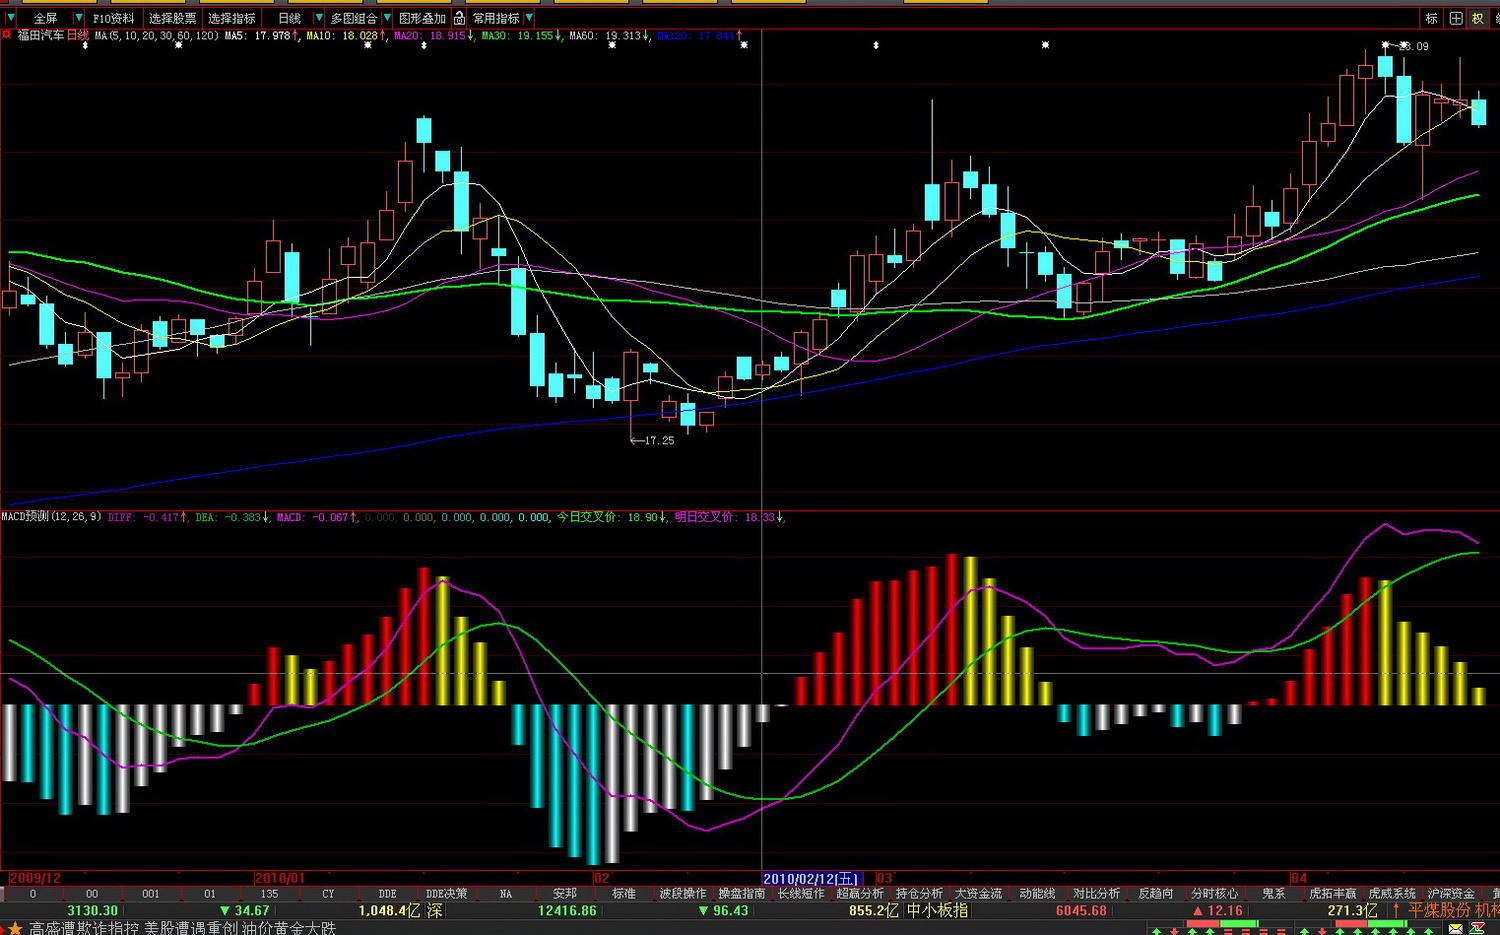The width and height of the screenshot is (1500, 935).
Task: Switch to the 安邦 tab
Action: pyautogui.click(x=564, y=894)
